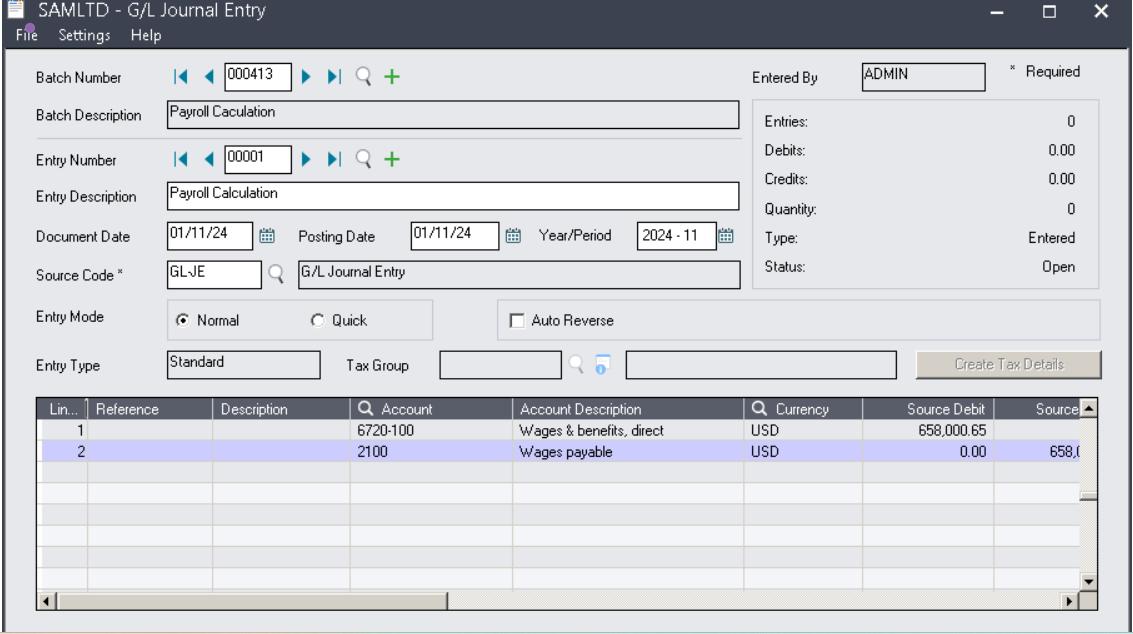Click grid scroll left arrow
This screenshot has width=1133, height=634.
tap(46, 601)
